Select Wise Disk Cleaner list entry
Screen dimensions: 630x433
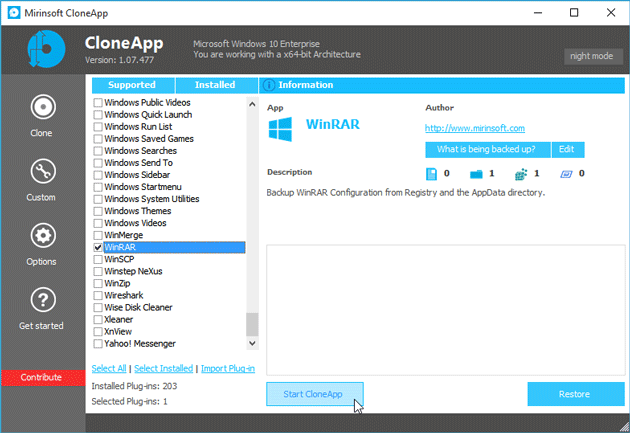point(138,308)
